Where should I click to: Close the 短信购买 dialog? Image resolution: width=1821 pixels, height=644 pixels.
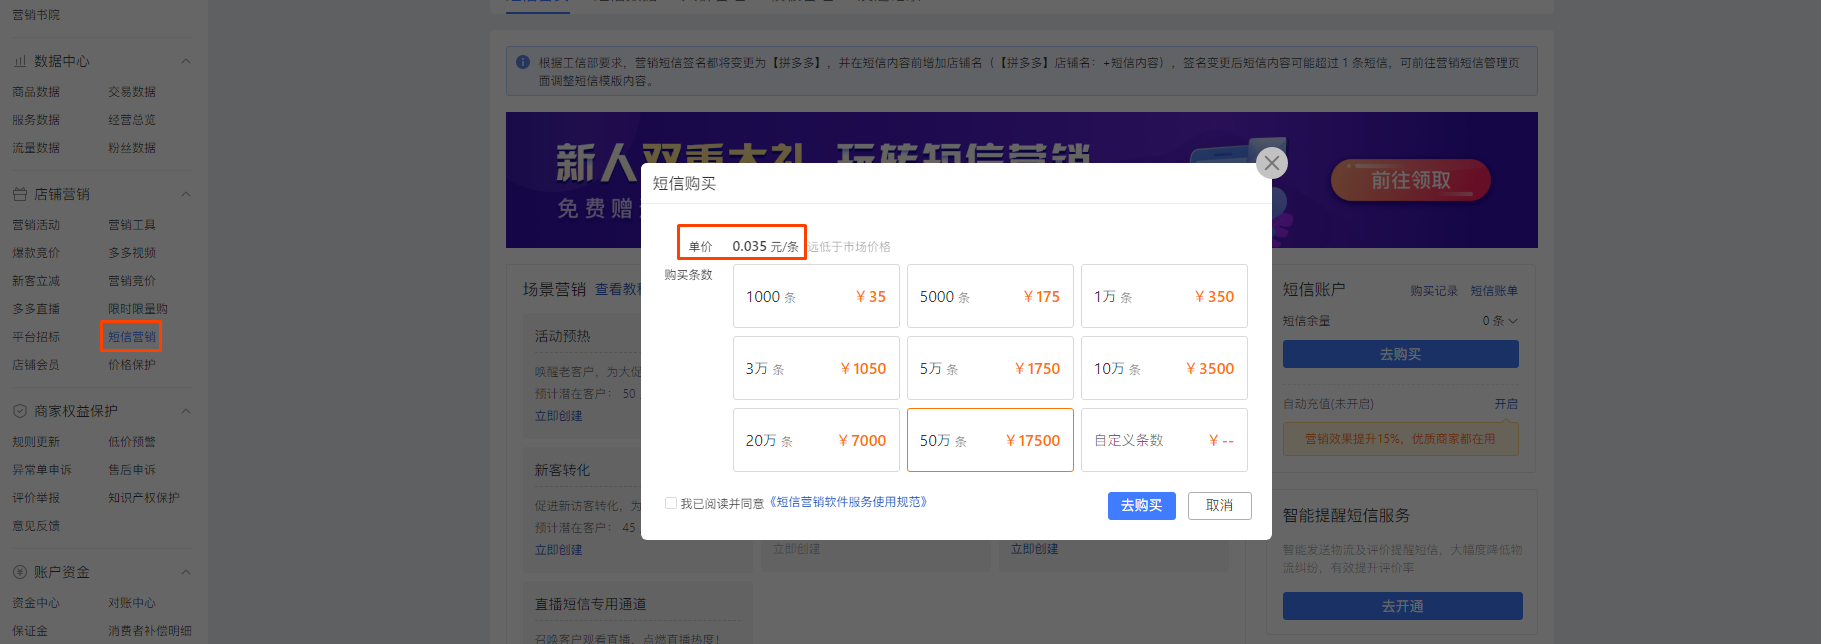1271,163
